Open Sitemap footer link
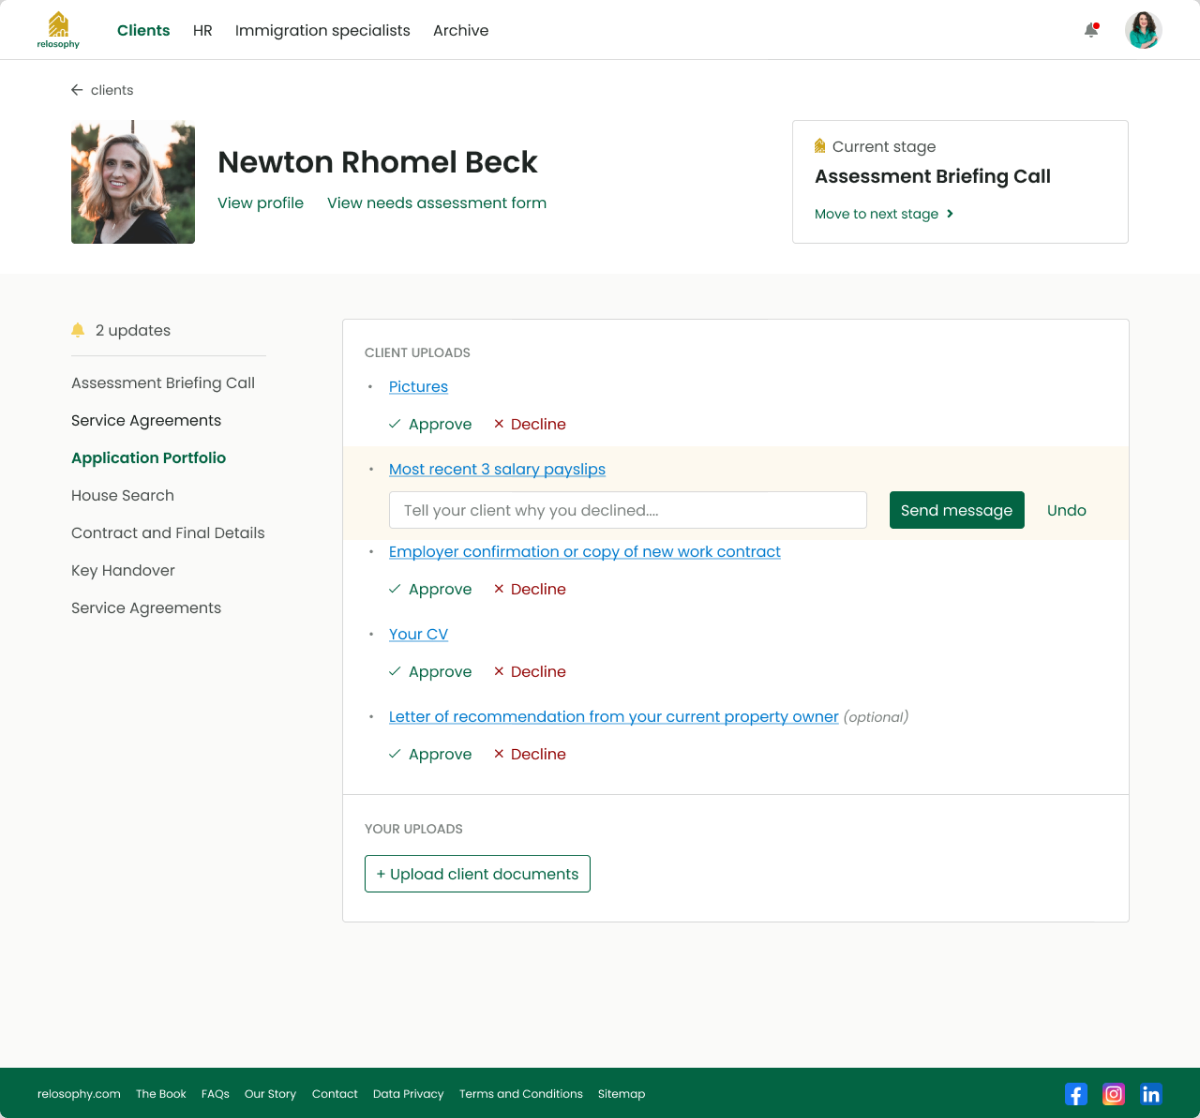The width and height of the screenshot is (1200, 1118). tap(621, 1094)
